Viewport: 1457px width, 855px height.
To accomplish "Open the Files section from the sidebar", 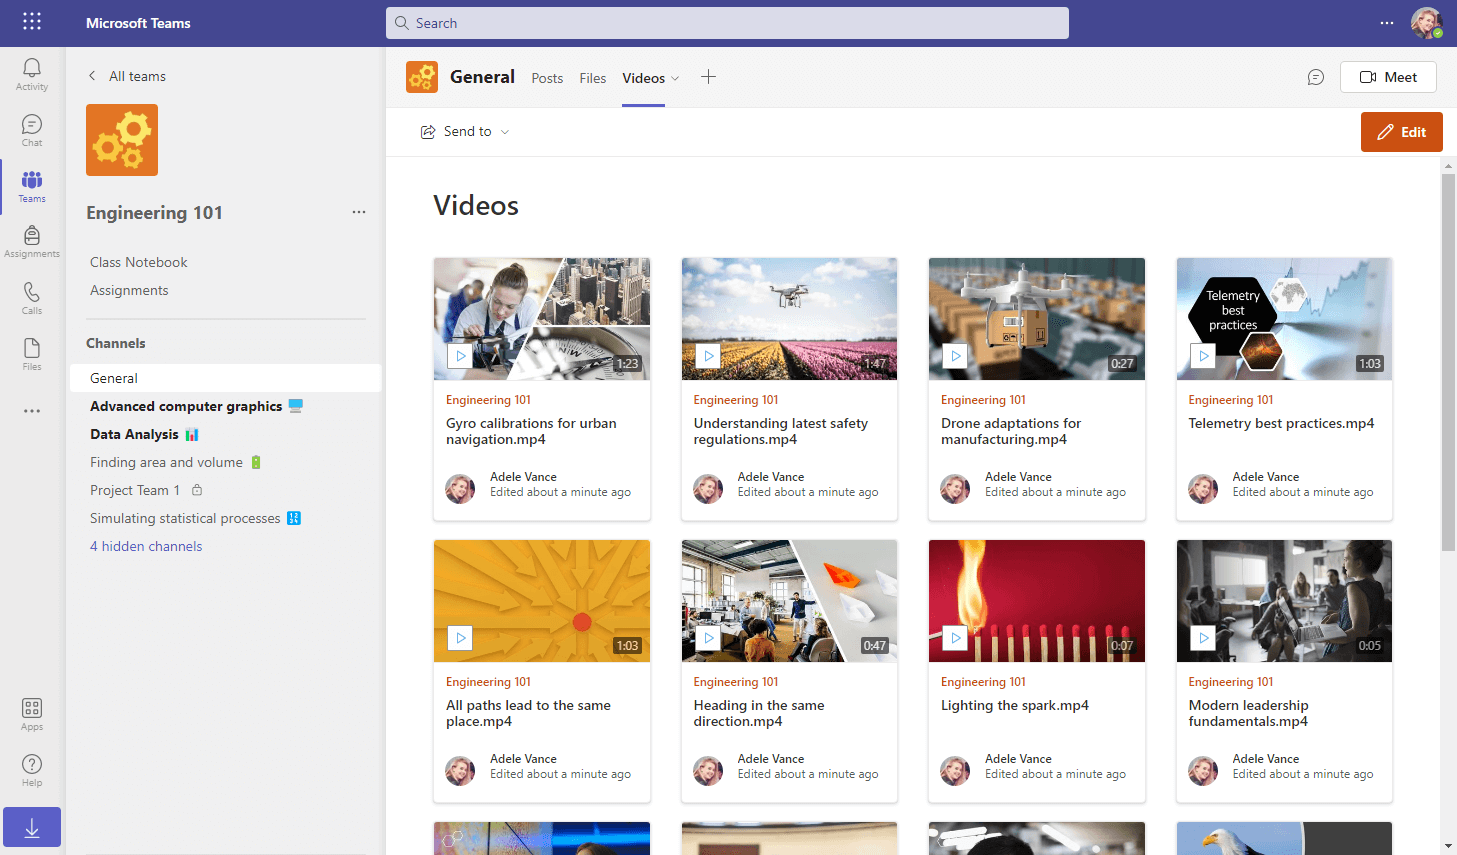I will pyautogui.click(x=31, y=353).
